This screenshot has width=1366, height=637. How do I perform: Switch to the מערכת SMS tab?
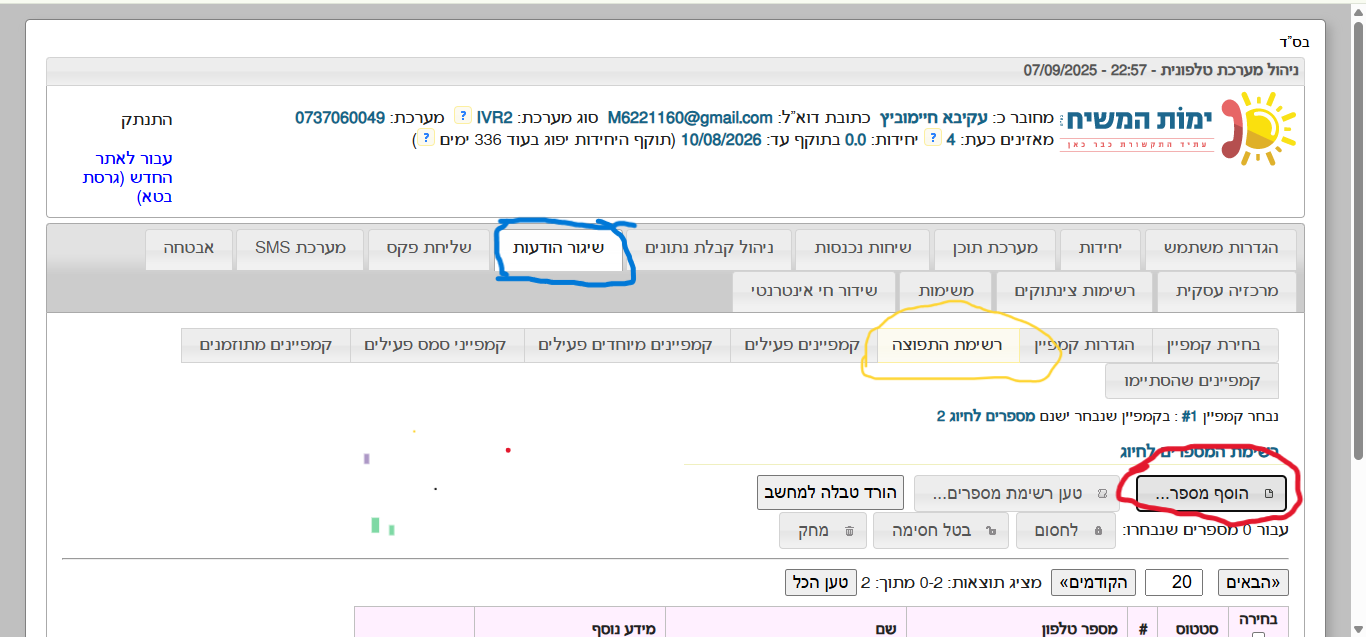299,249
